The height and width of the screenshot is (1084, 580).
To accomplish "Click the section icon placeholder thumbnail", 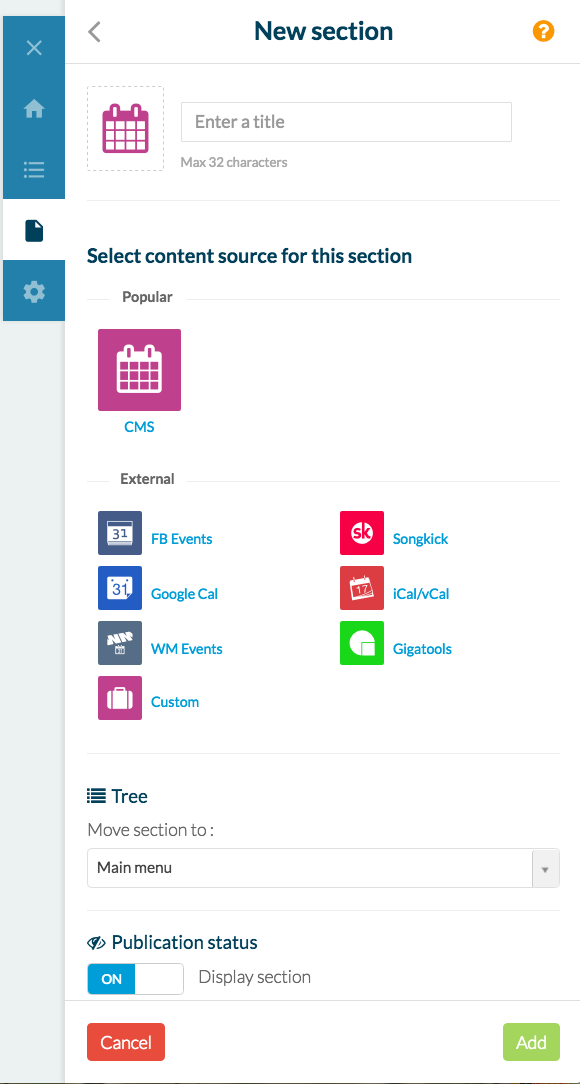I will (x=125, y=129).
